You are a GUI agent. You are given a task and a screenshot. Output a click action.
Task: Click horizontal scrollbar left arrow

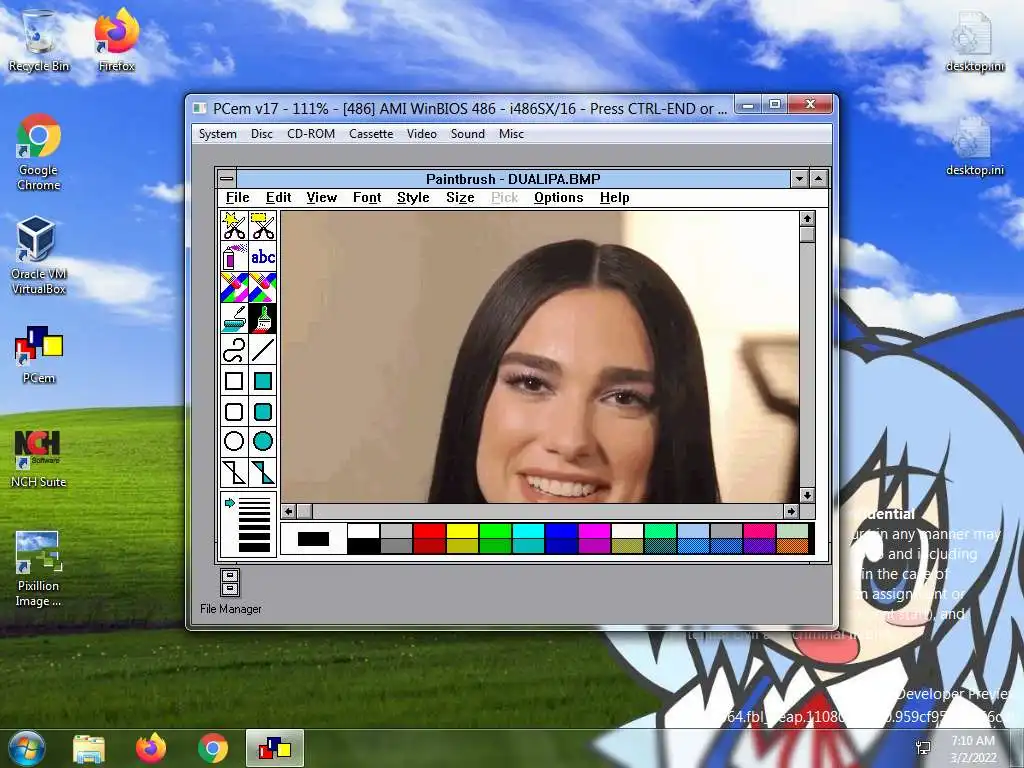(x=289, y=511)
